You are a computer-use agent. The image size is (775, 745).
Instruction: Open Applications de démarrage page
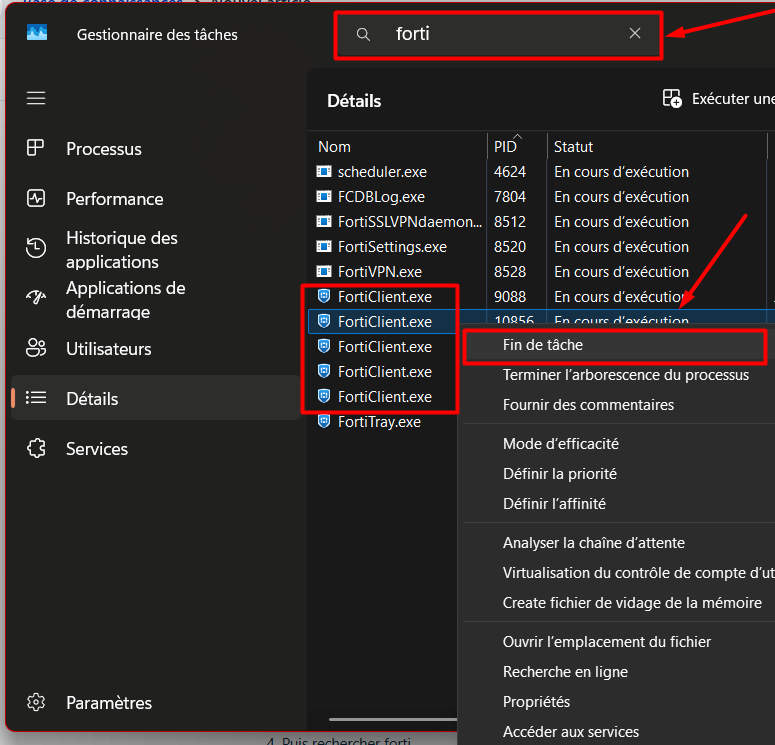pyautogui.click(x=156, y=299)
